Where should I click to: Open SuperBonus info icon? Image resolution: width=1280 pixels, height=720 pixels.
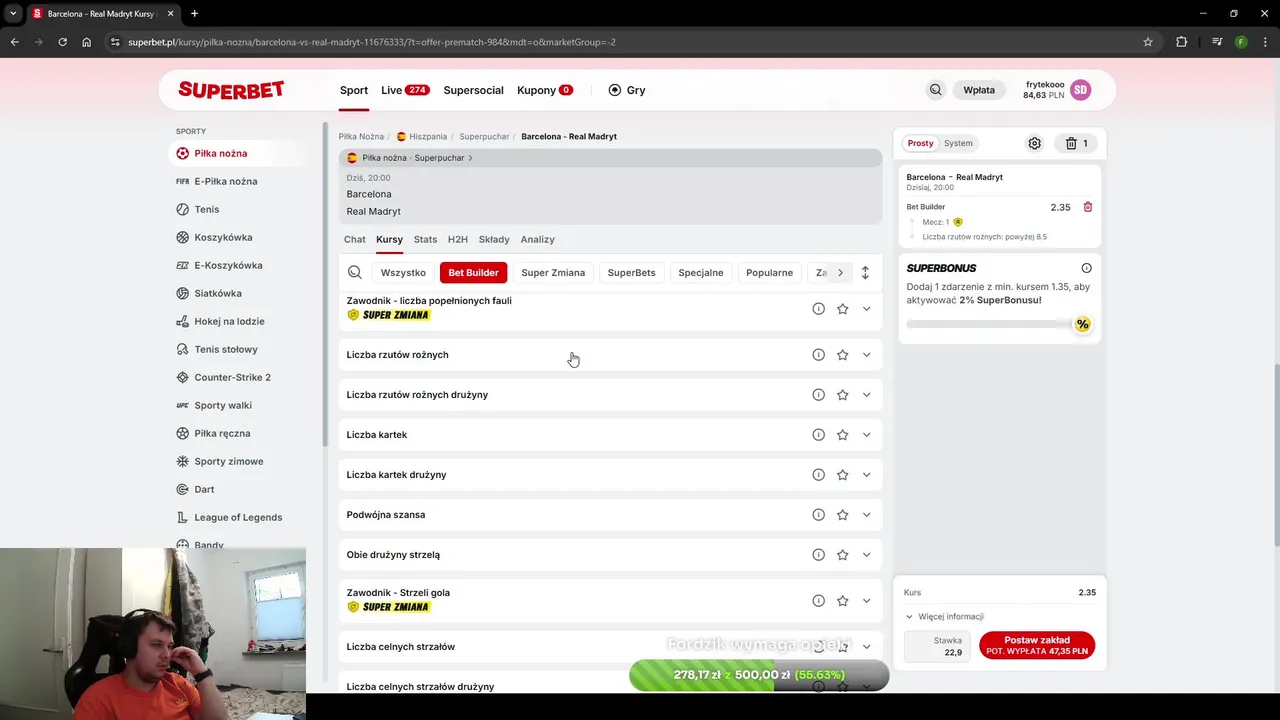click(1086, 268)
